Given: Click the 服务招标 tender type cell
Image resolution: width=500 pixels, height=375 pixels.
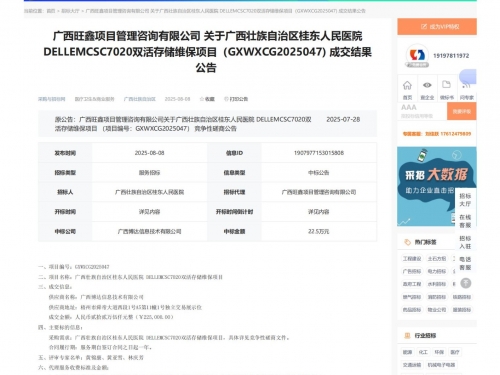Looking at the screenshot, I should coord(149,173).
